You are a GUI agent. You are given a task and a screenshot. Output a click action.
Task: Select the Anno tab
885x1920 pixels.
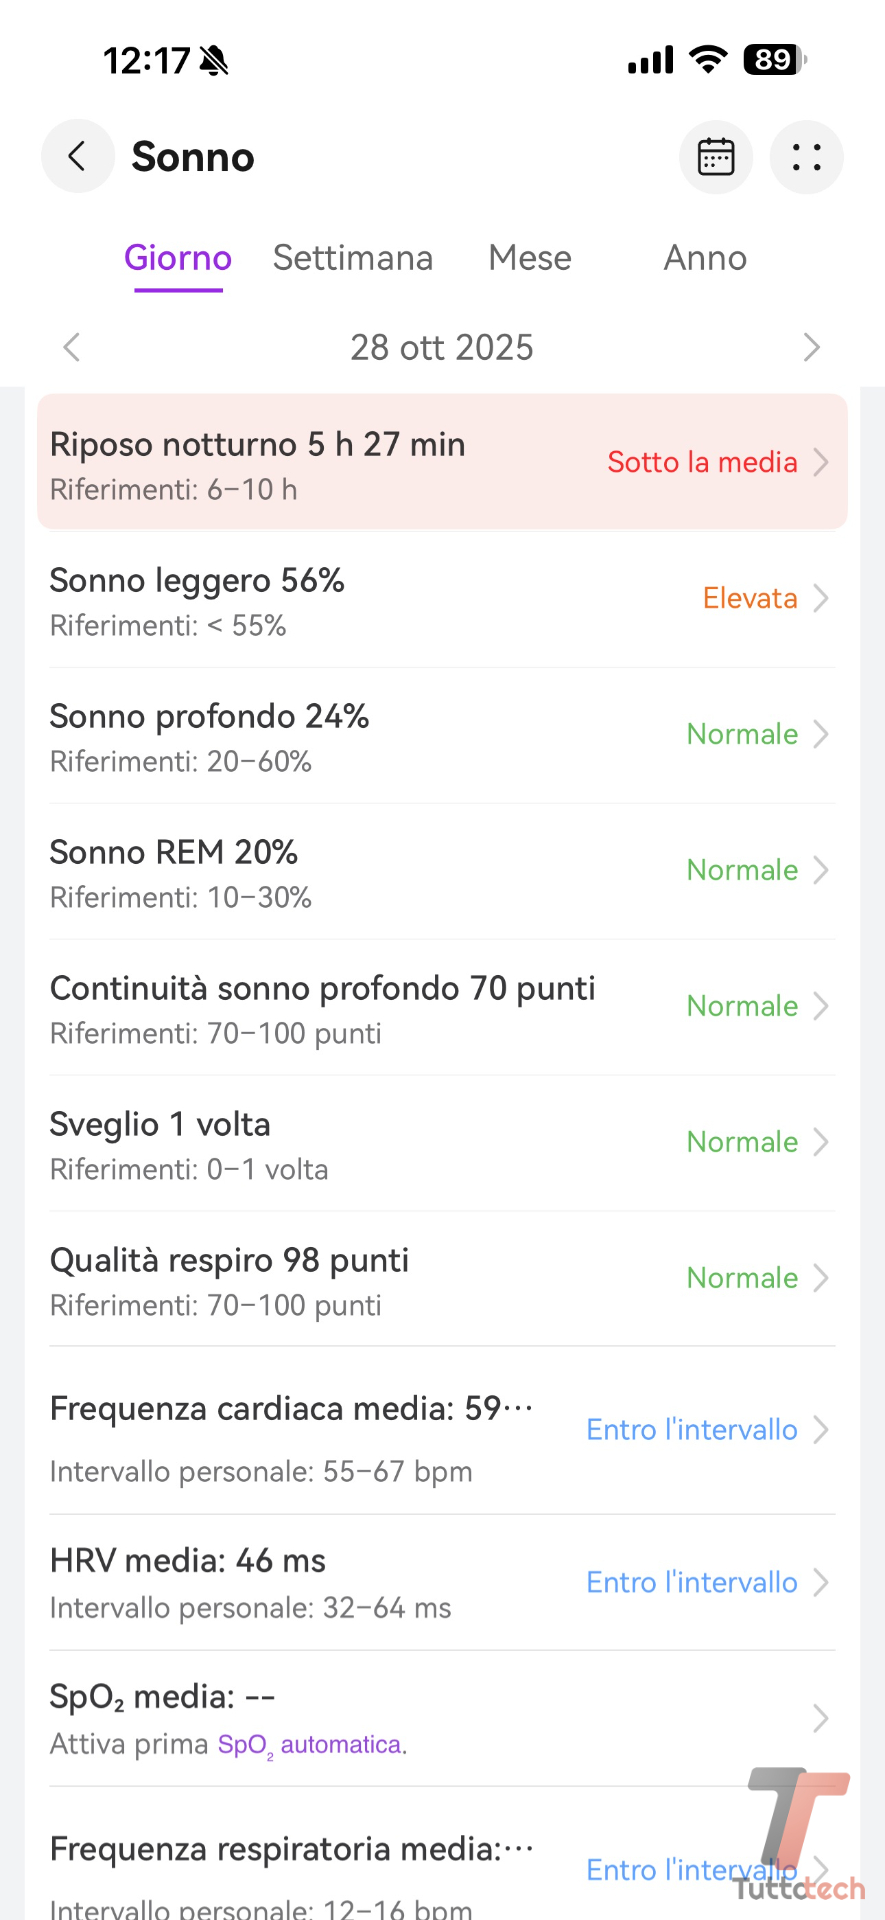705,258
